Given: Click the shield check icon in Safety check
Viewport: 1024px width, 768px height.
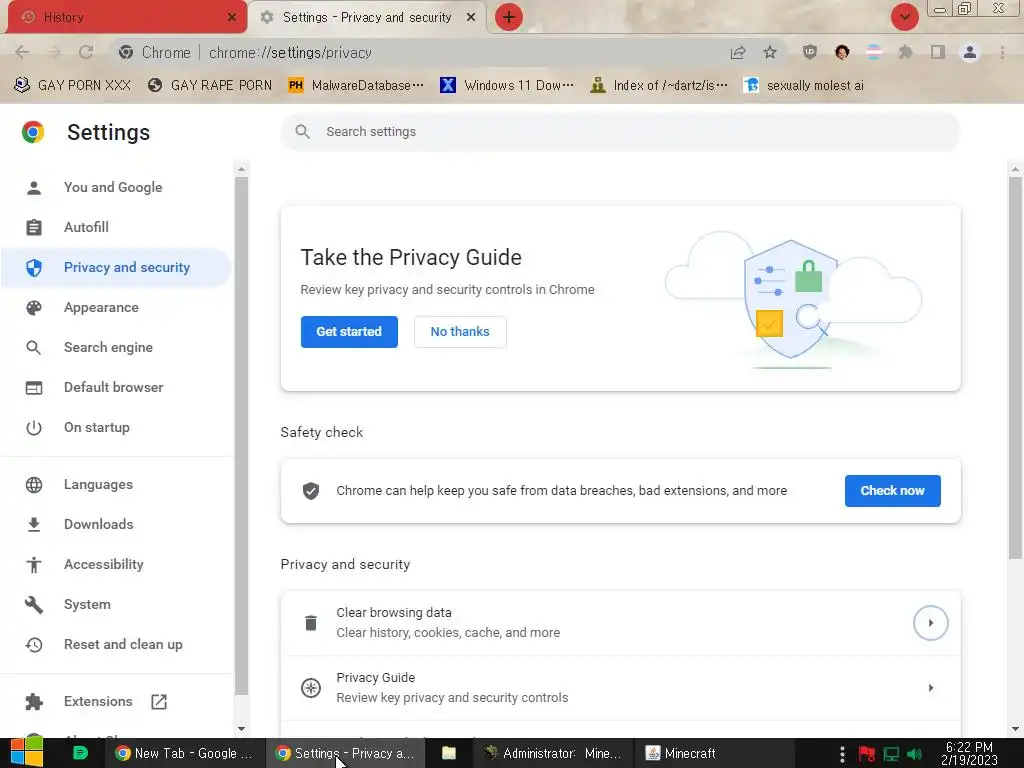Looking at the screenshot, I should point(311,491).
